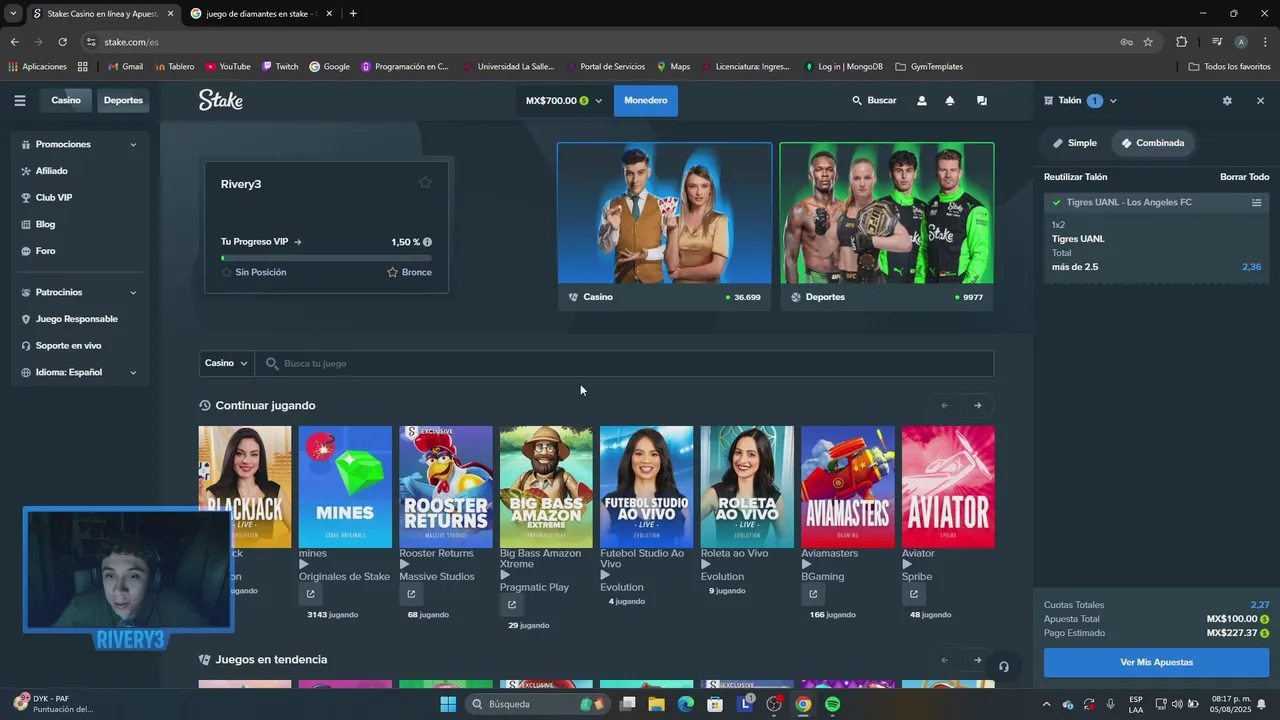Open Soporte en vivo in sidebar
This screenshot has width=1280, height=720.
(68, 346)
